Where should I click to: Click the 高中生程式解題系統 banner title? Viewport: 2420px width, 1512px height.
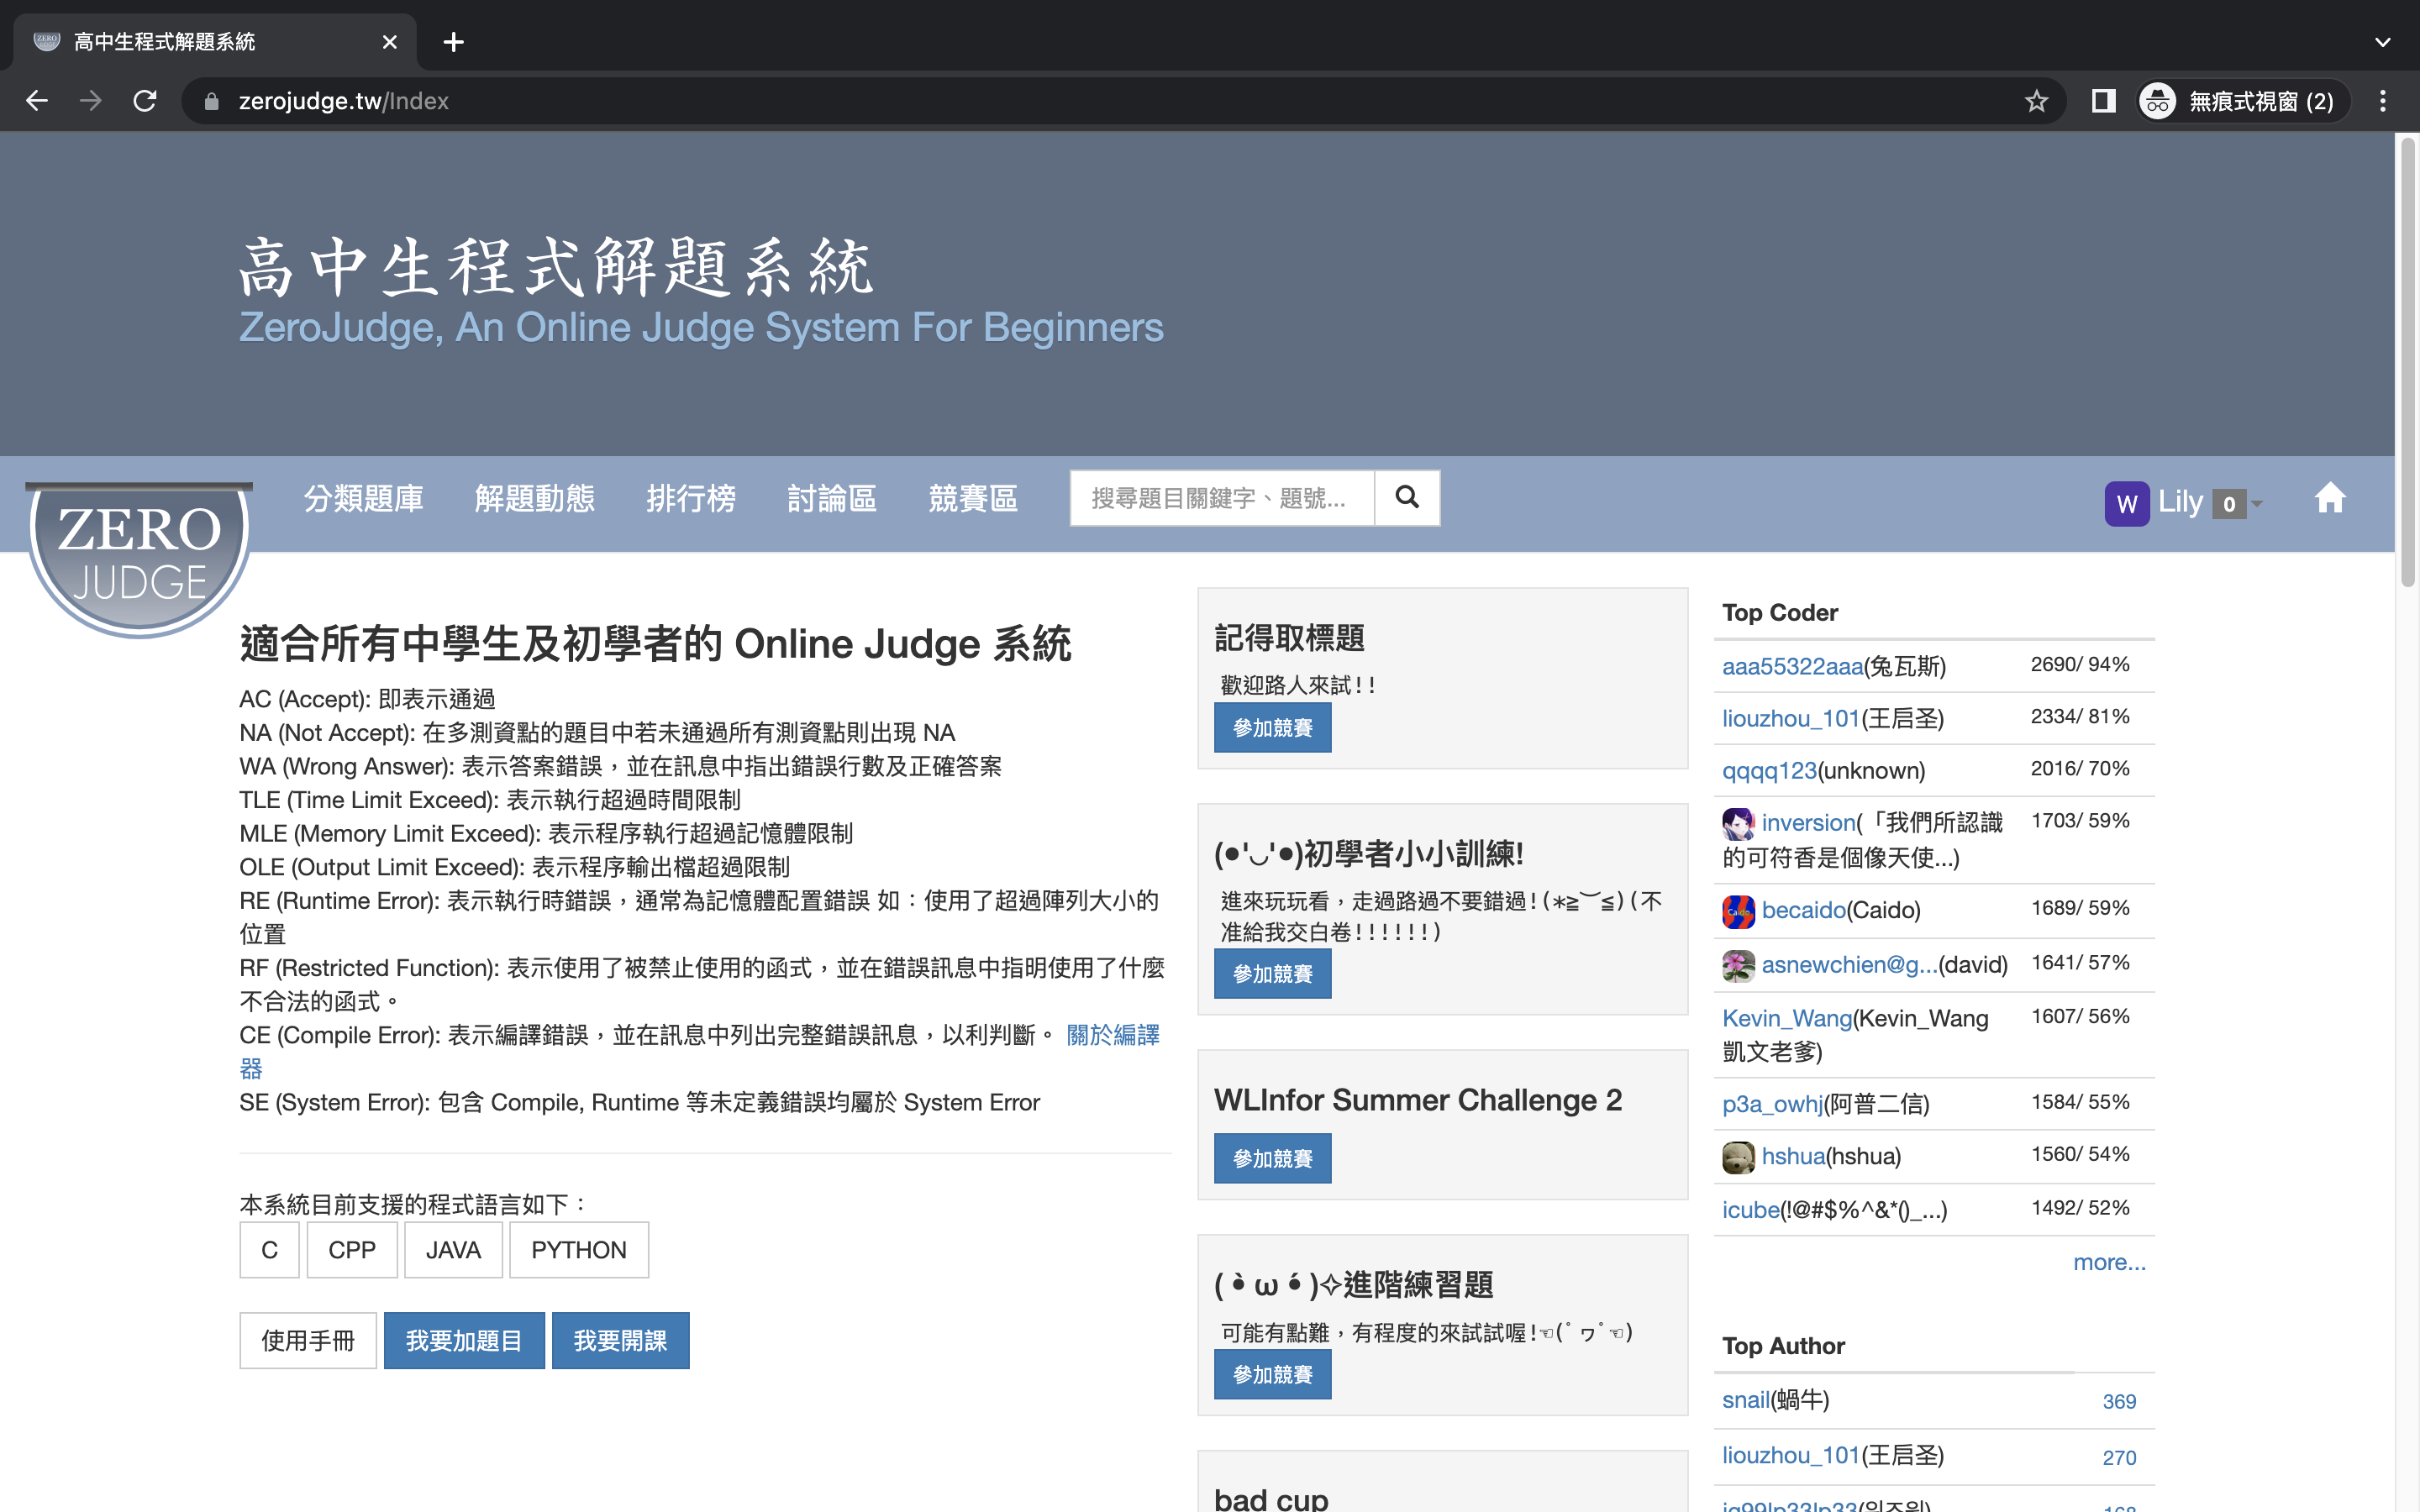tap(556, 267)
